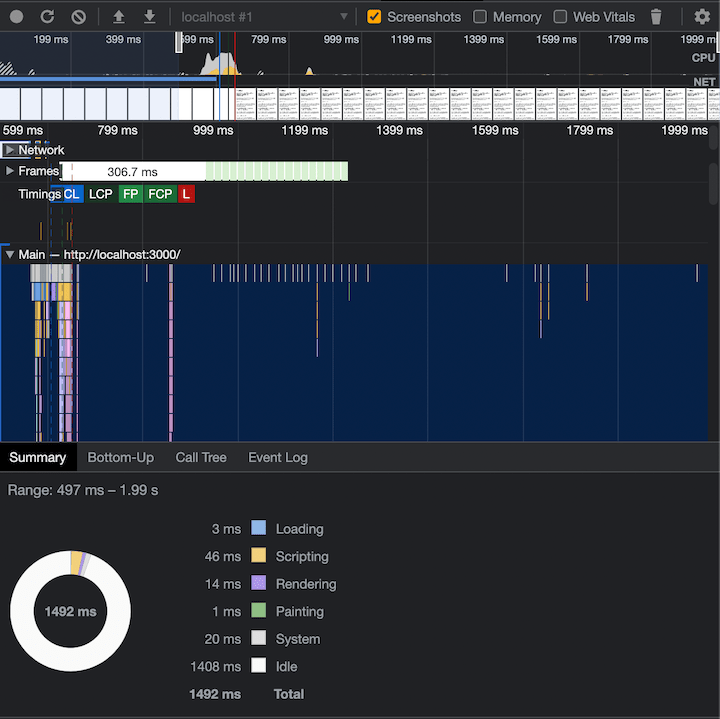Click the save profile download icon
720x719 pixels.
pos(149,17)
